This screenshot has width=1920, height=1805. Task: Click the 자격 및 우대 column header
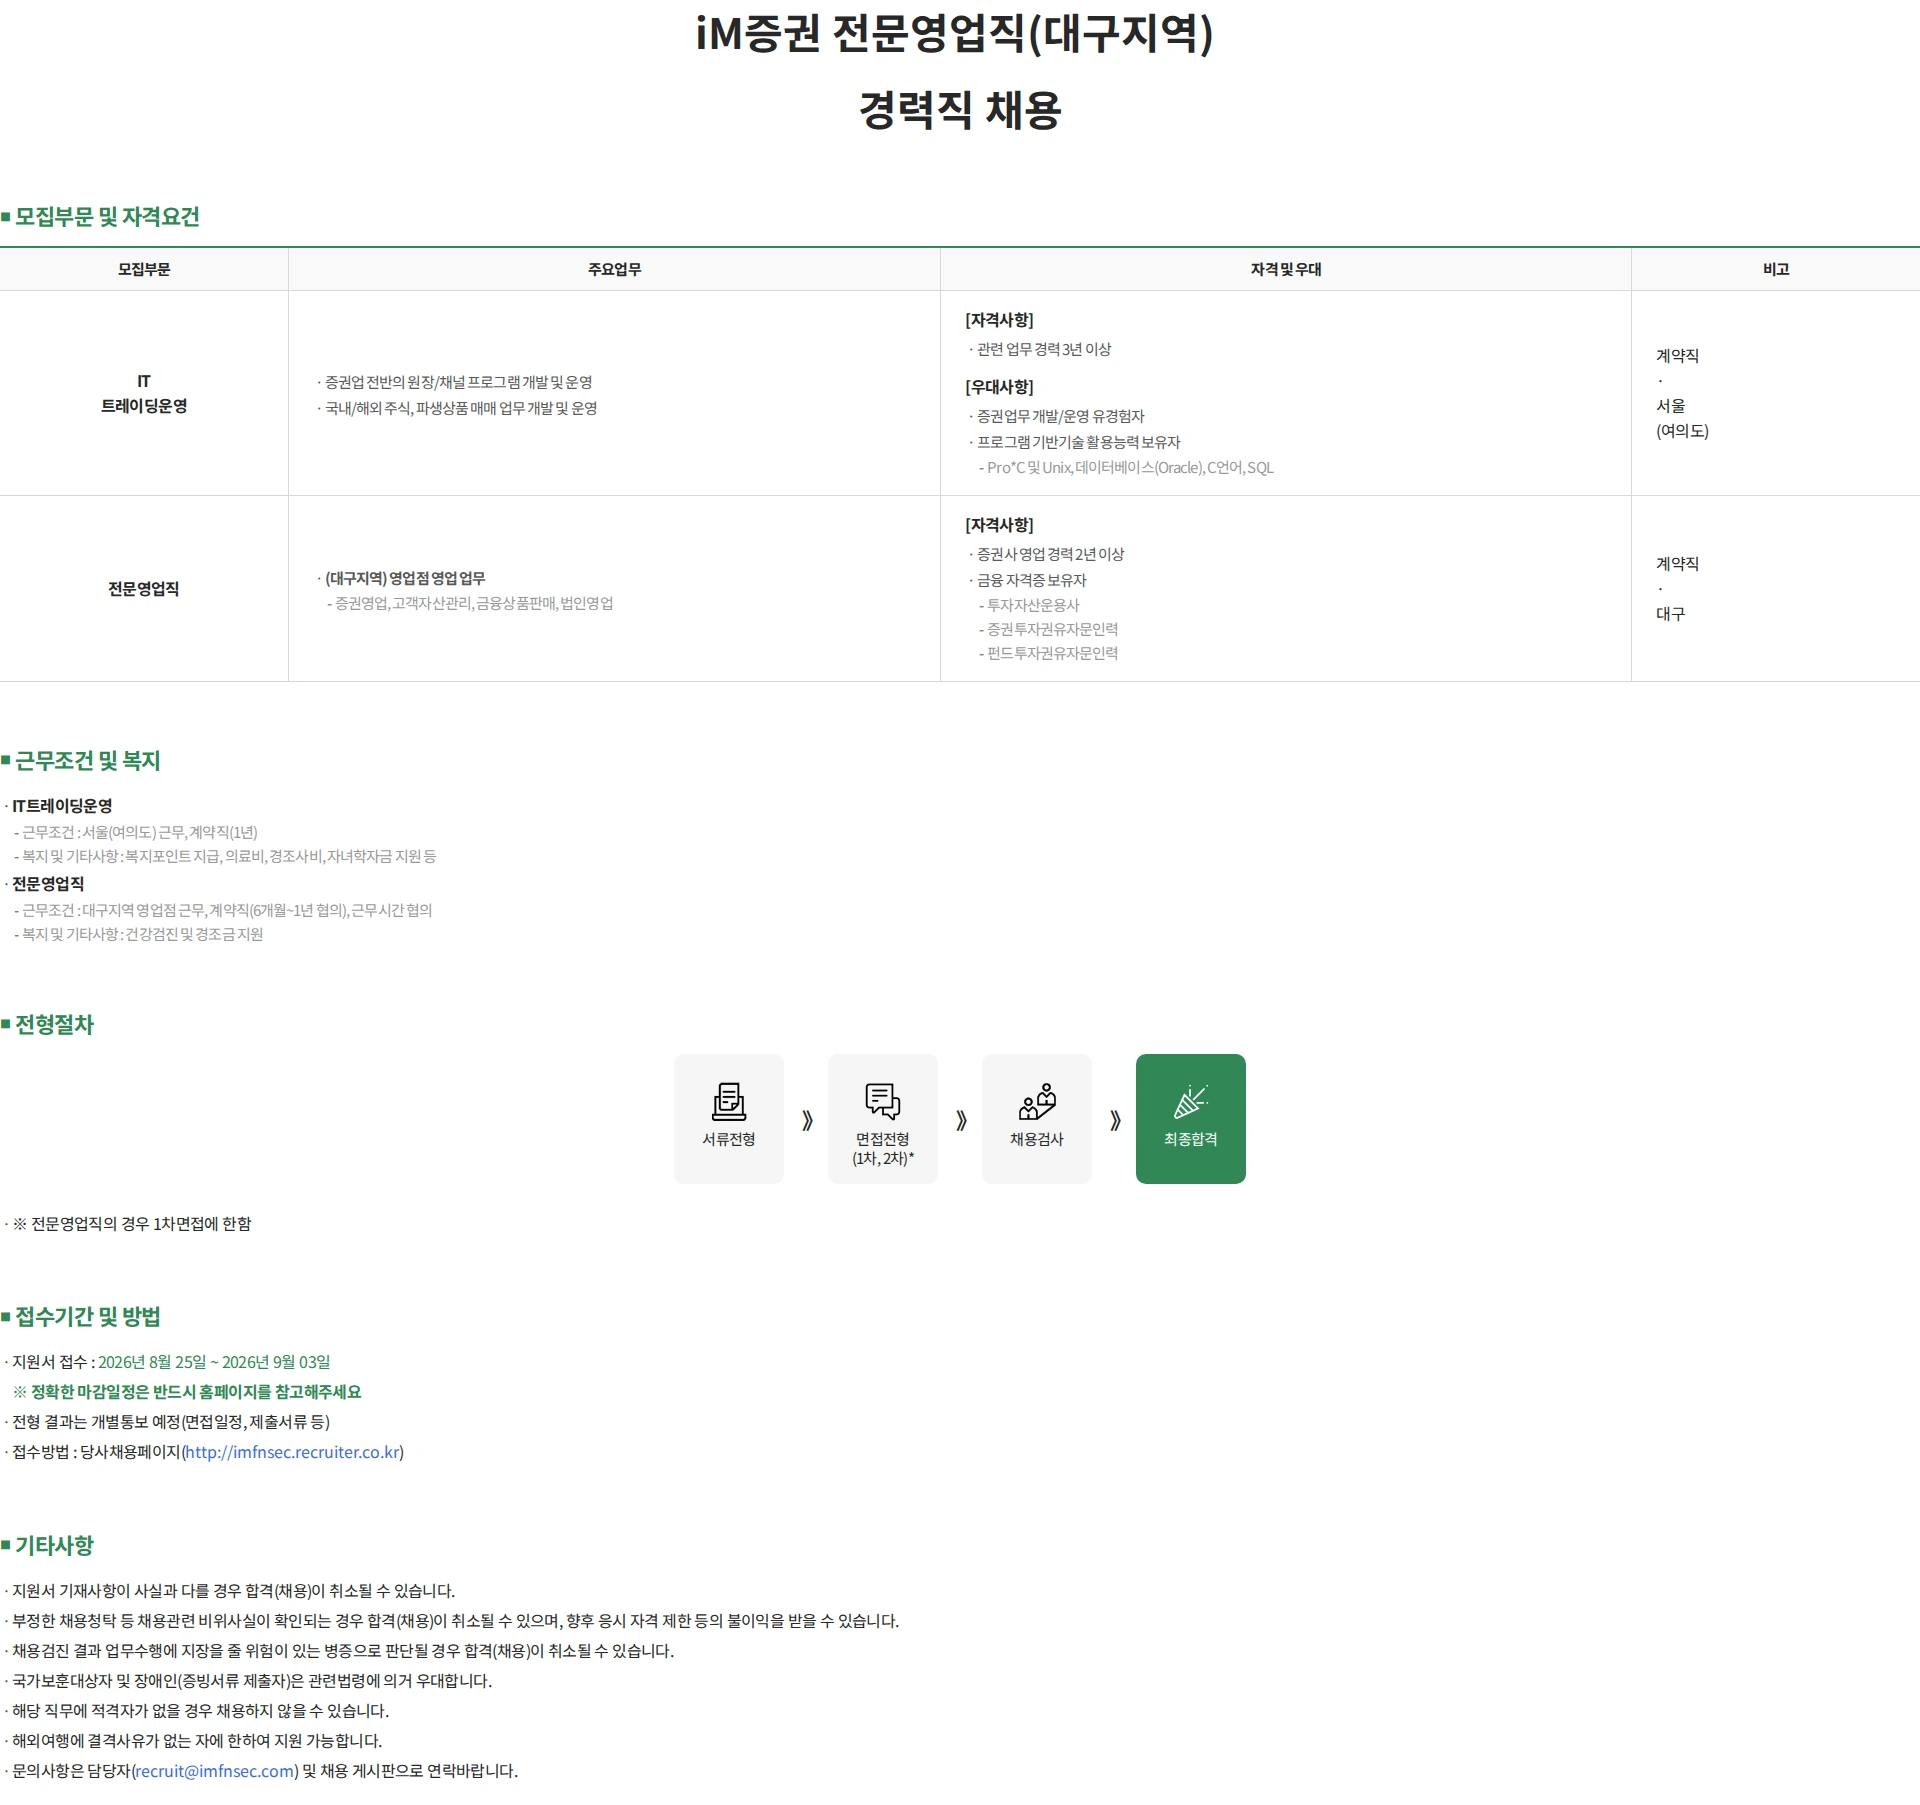pos(1286,269)
